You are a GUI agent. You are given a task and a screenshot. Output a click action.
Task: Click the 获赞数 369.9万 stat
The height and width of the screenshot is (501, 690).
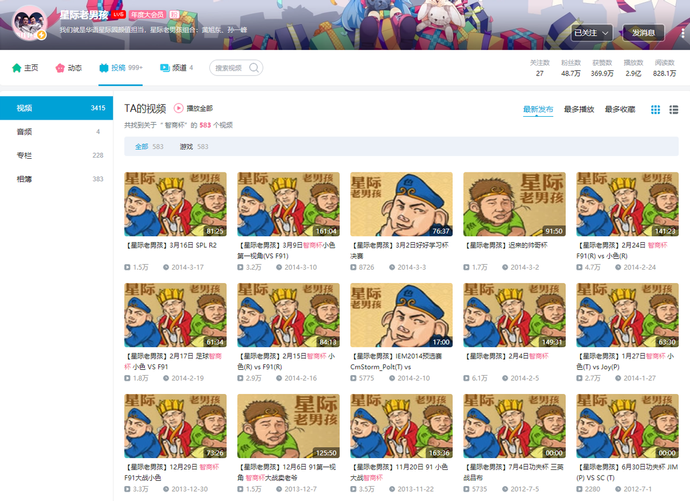click(x=602, y=68)
